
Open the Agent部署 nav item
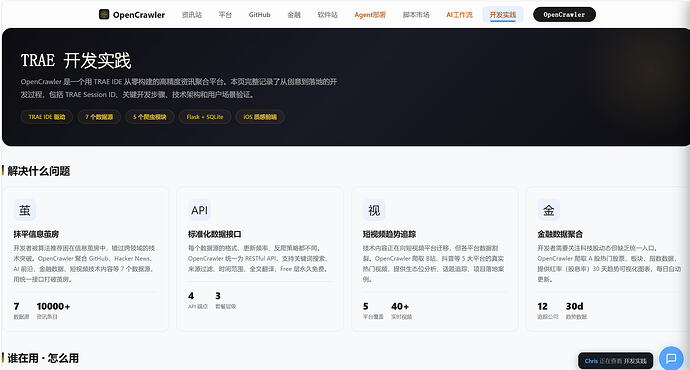click(x=370, y=15)
